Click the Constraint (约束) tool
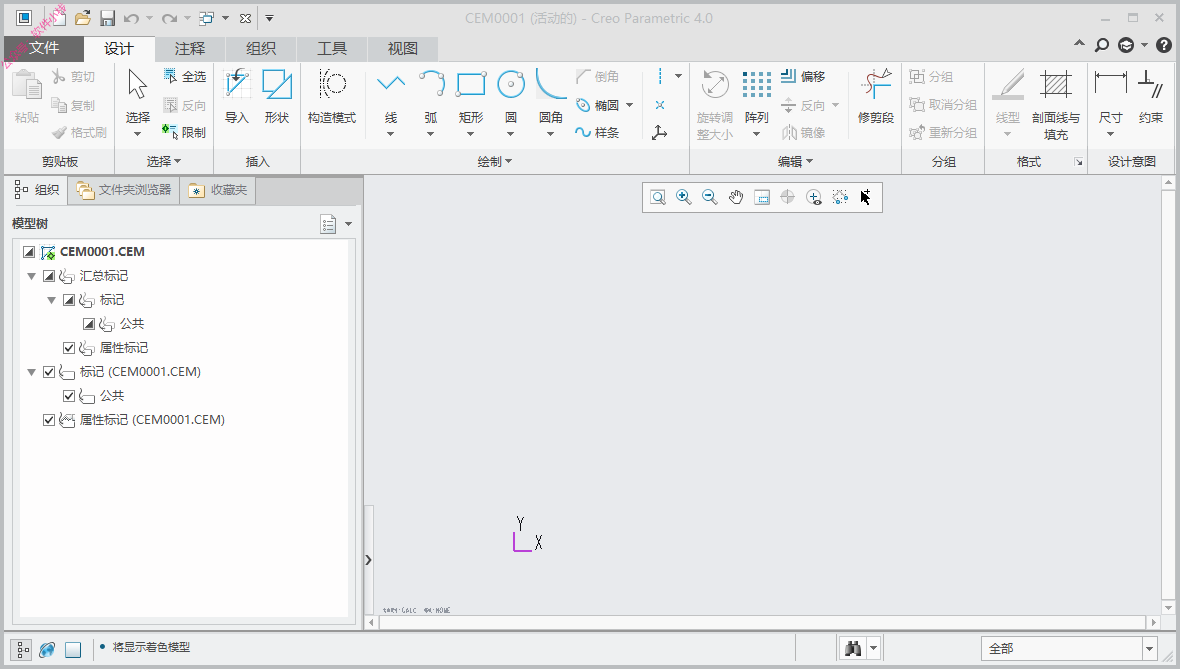 coord(1151,96)
